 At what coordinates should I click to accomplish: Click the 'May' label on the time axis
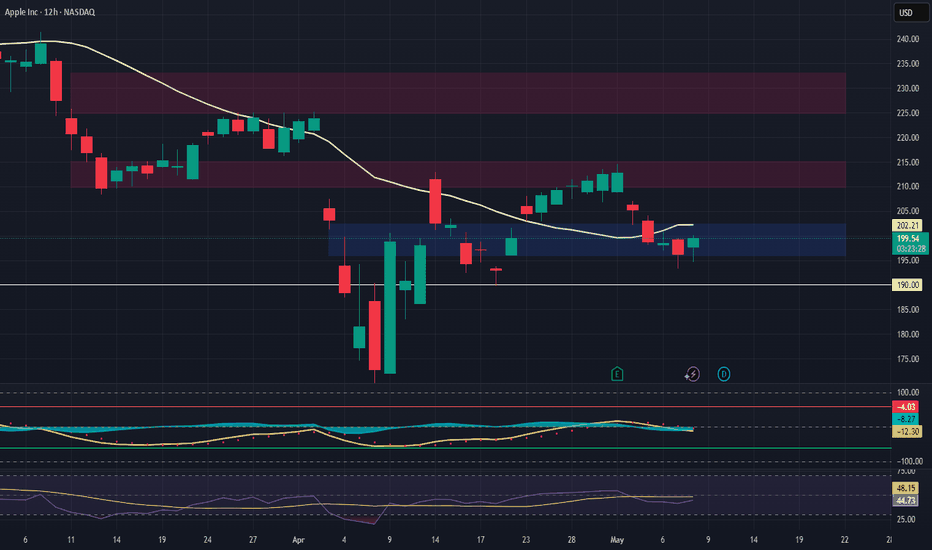point(617,540)
